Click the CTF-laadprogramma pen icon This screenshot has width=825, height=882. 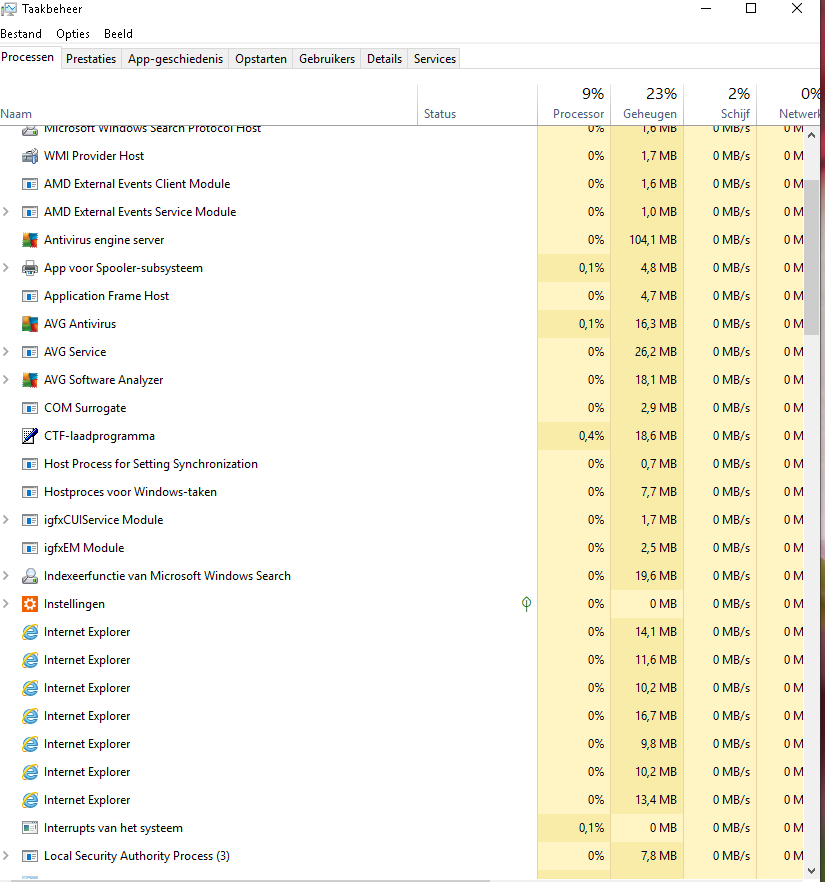click(29, 436)
